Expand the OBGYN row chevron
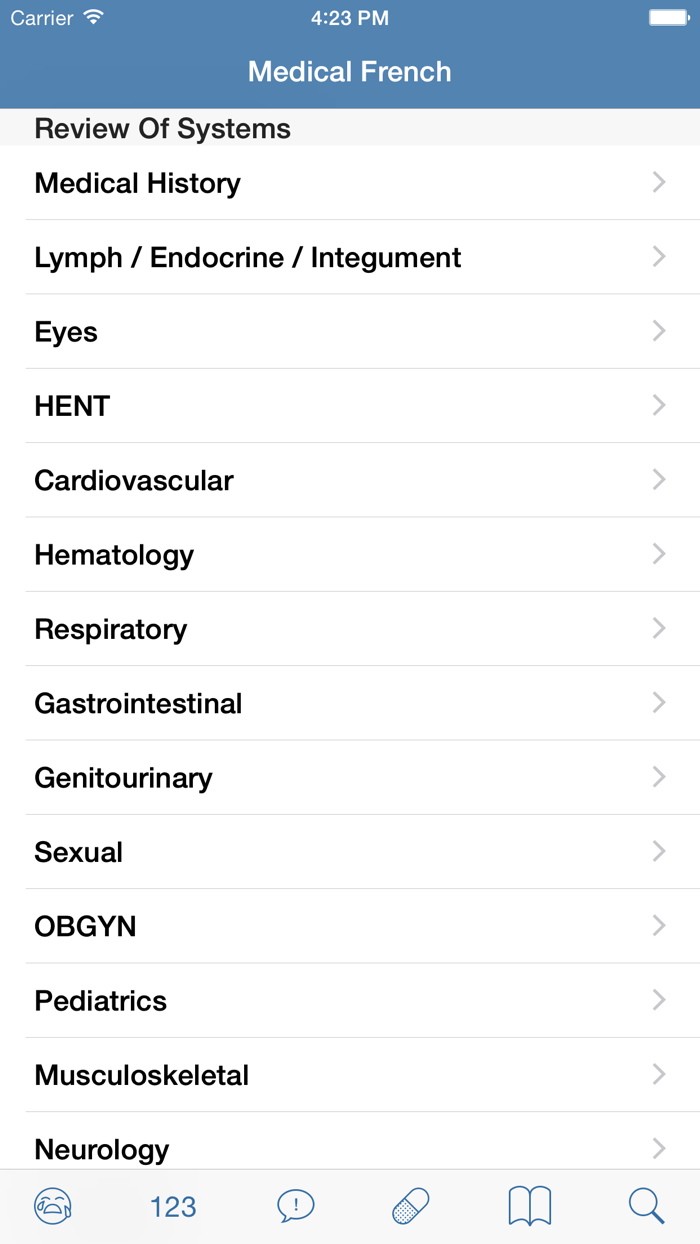Screen dimensions: 700x1244 pyautogui.click(x=658, y=926)
